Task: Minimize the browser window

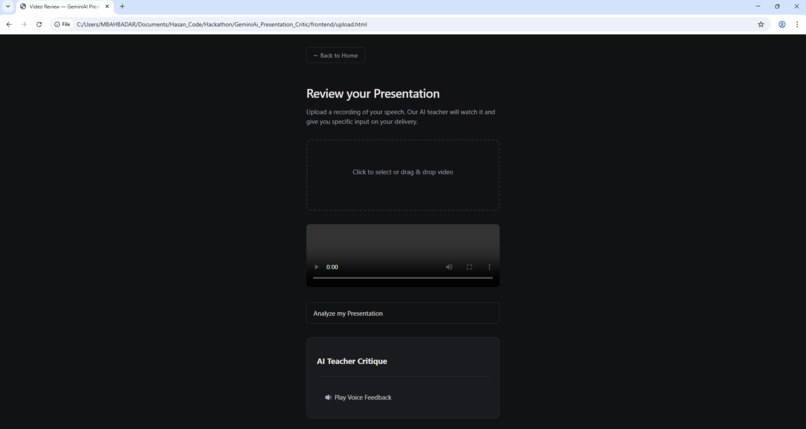Action: (x=758, y=6)
